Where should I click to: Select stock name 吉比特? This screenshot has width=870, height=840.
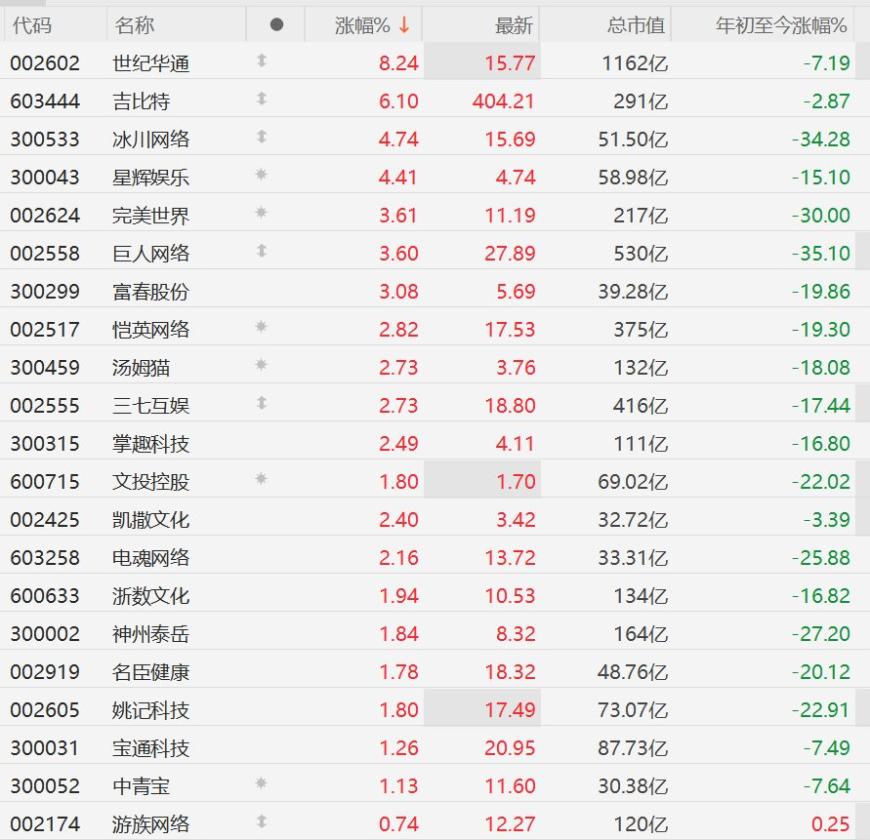coord(141,102)
